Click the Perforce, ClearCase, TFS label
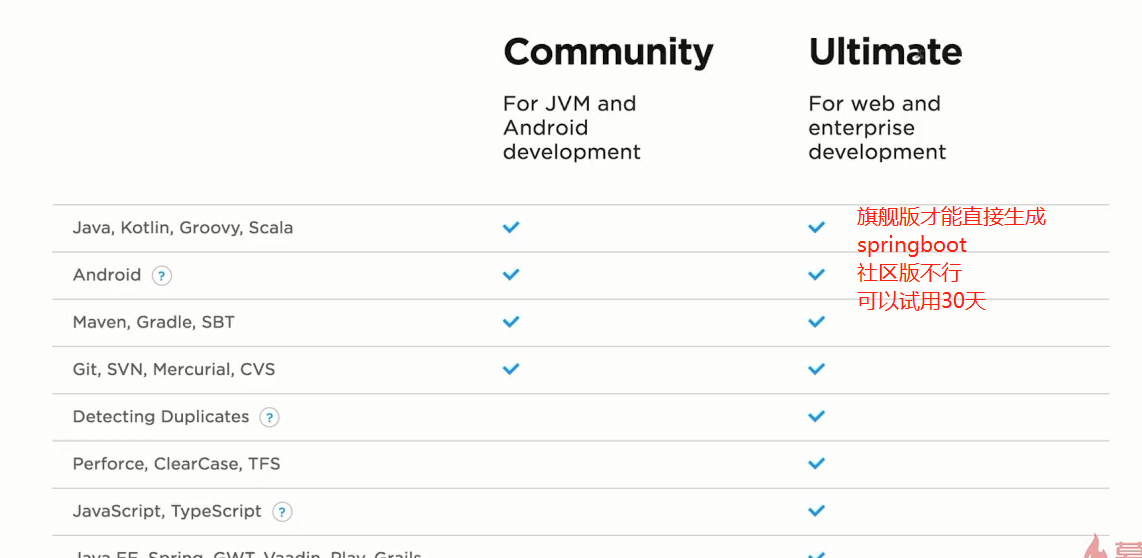Viewport: 1142px width, 558px height. 176,464
